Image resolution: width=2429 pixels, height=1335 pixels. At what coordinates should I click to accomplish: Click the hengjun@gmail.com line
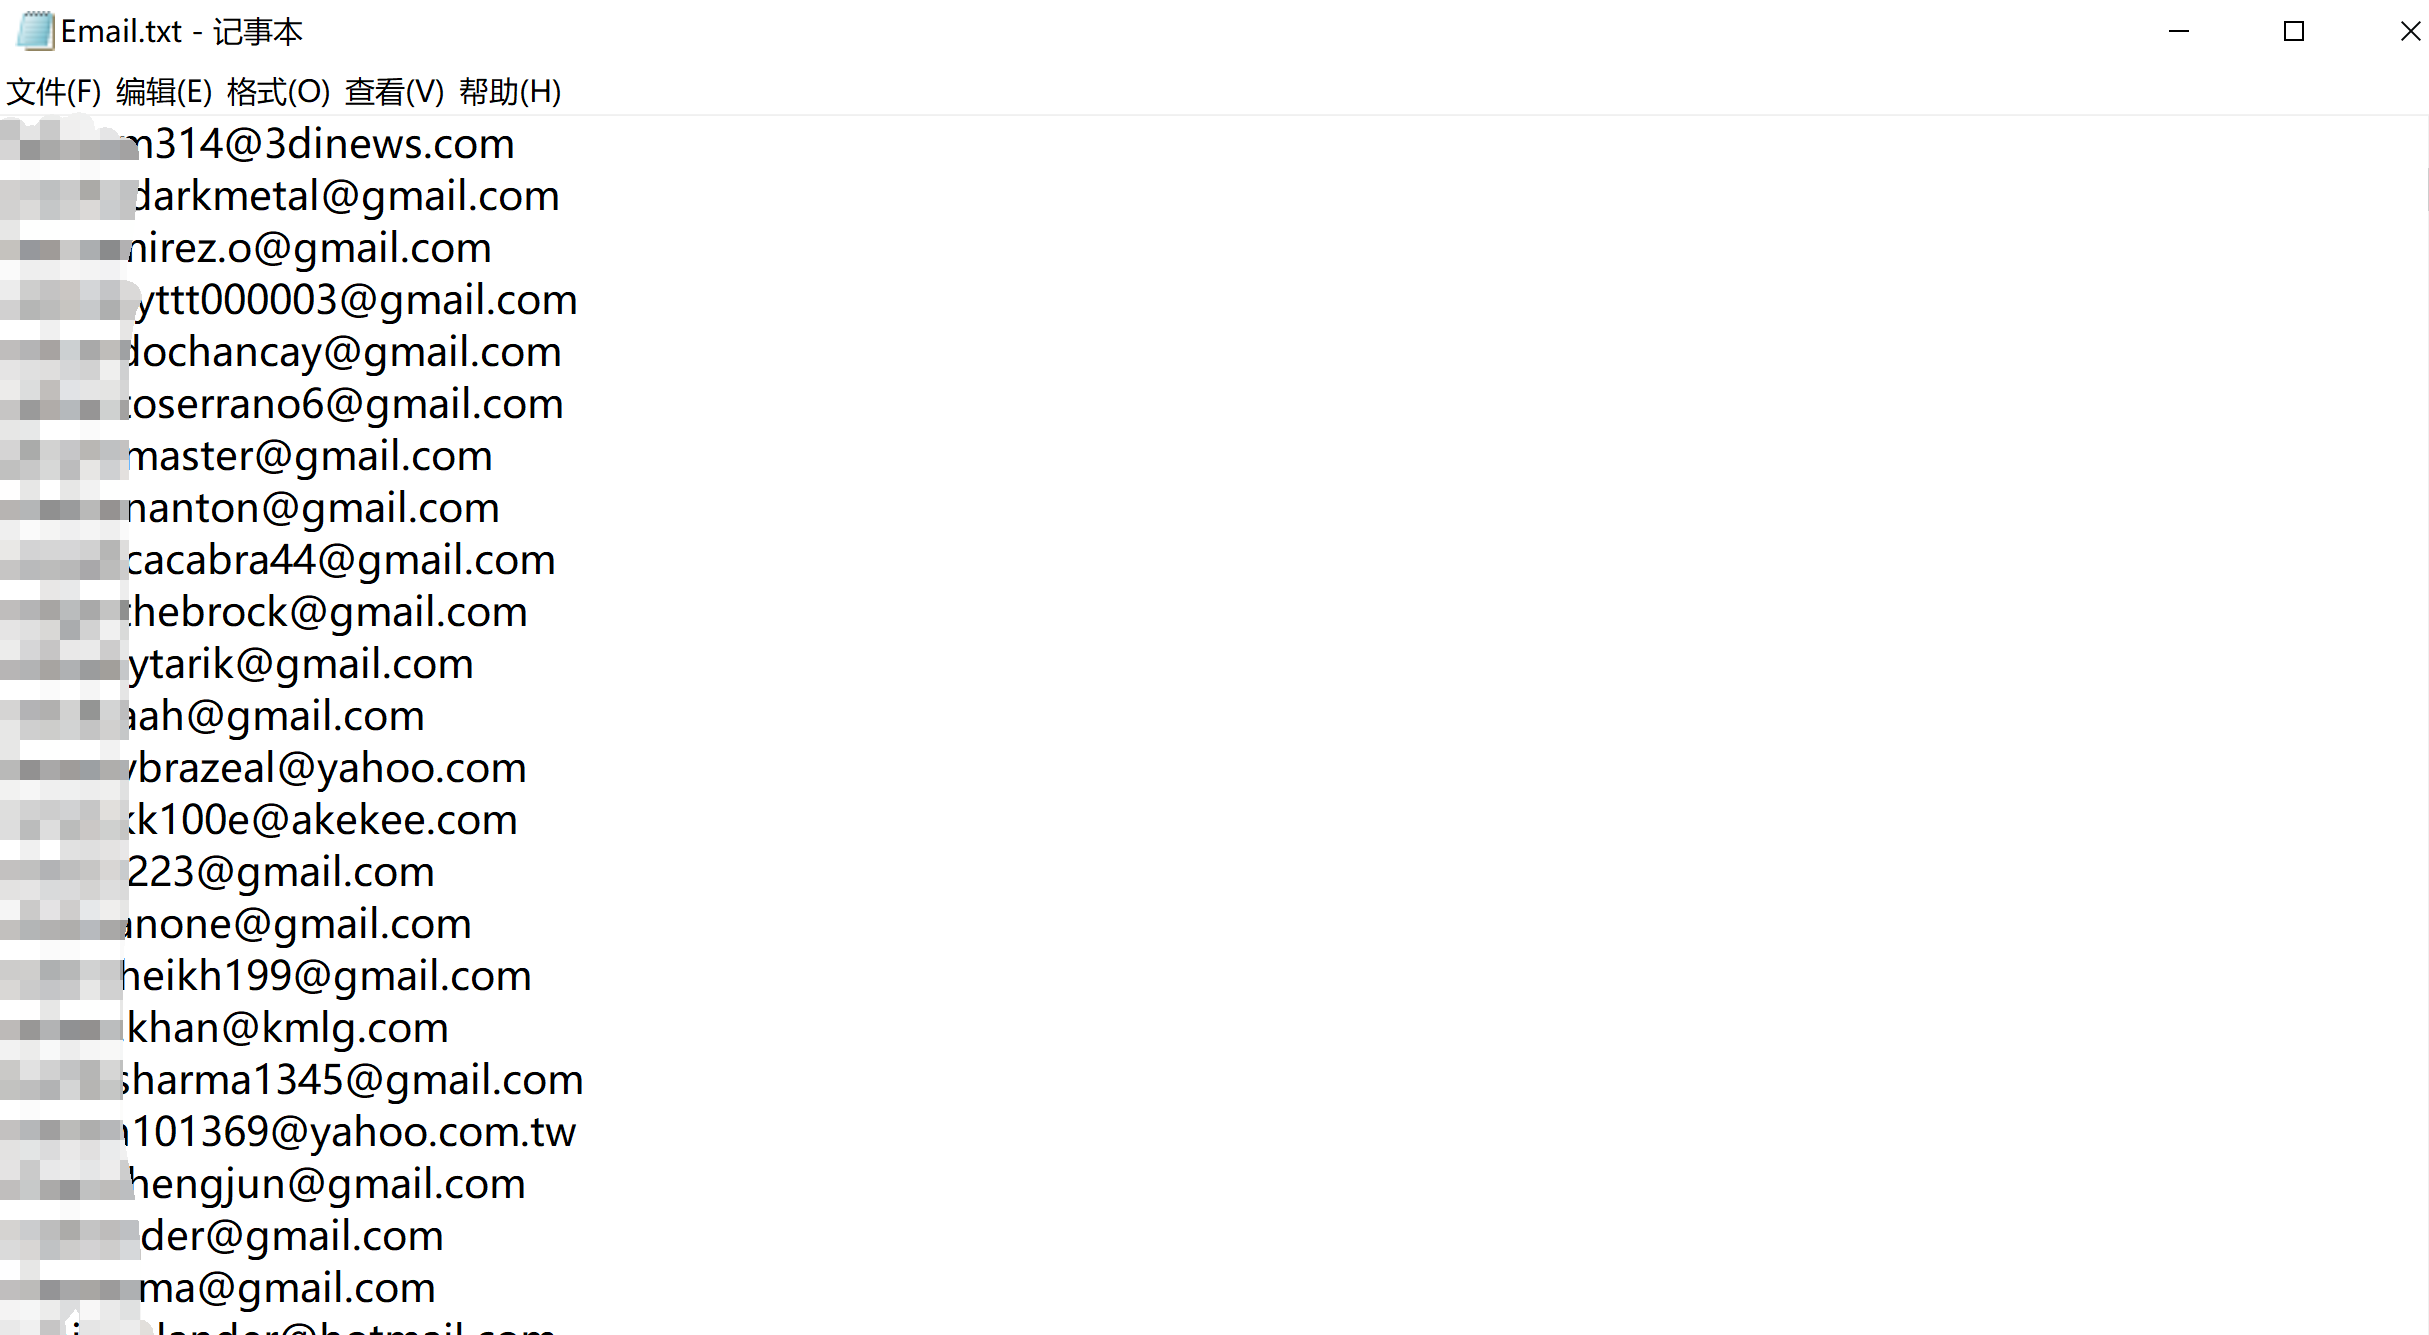pos(328,1184)
